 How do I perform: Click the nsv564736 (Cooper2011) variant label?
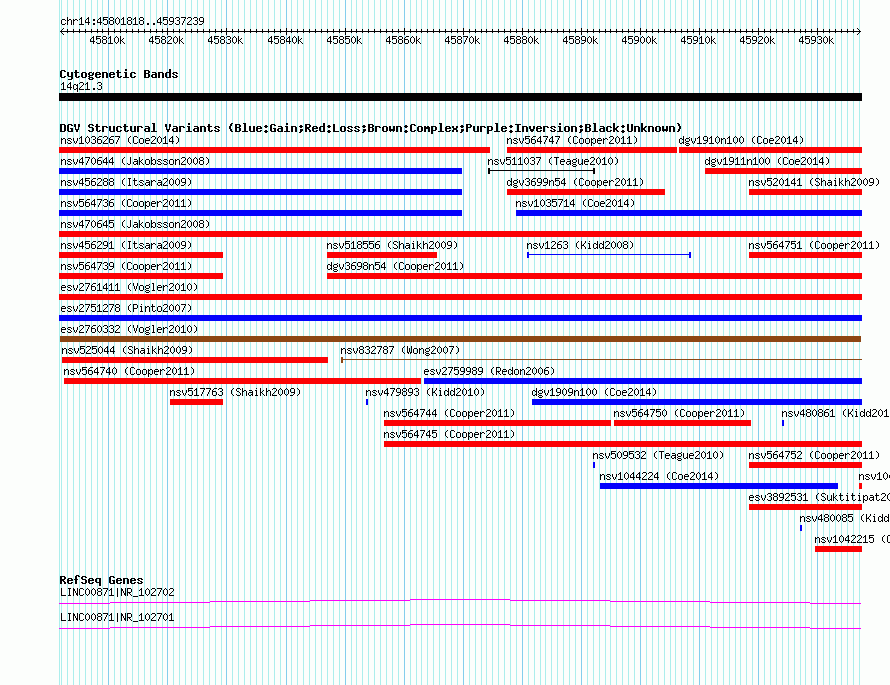click(126, 203)
